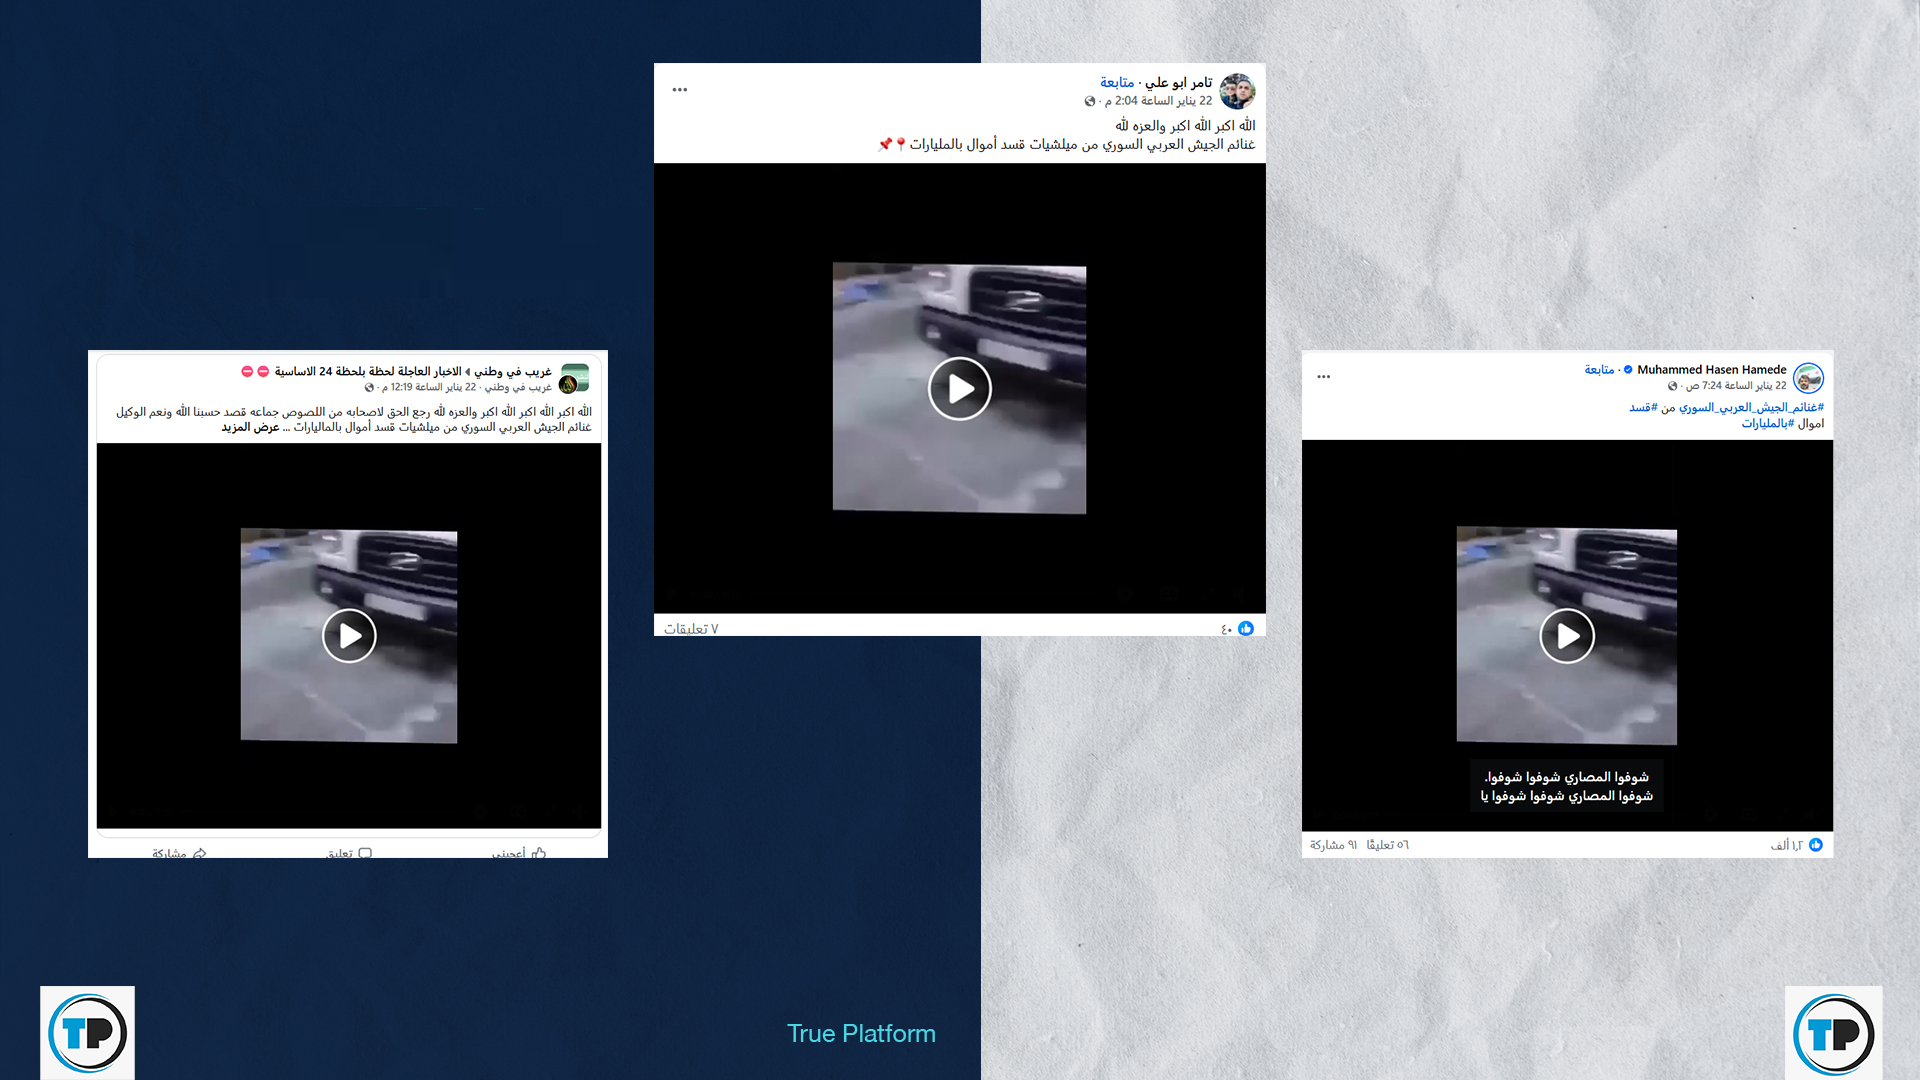Open three-dots menu on center post
This screenshot has height=1080, width=1920.
680,90
